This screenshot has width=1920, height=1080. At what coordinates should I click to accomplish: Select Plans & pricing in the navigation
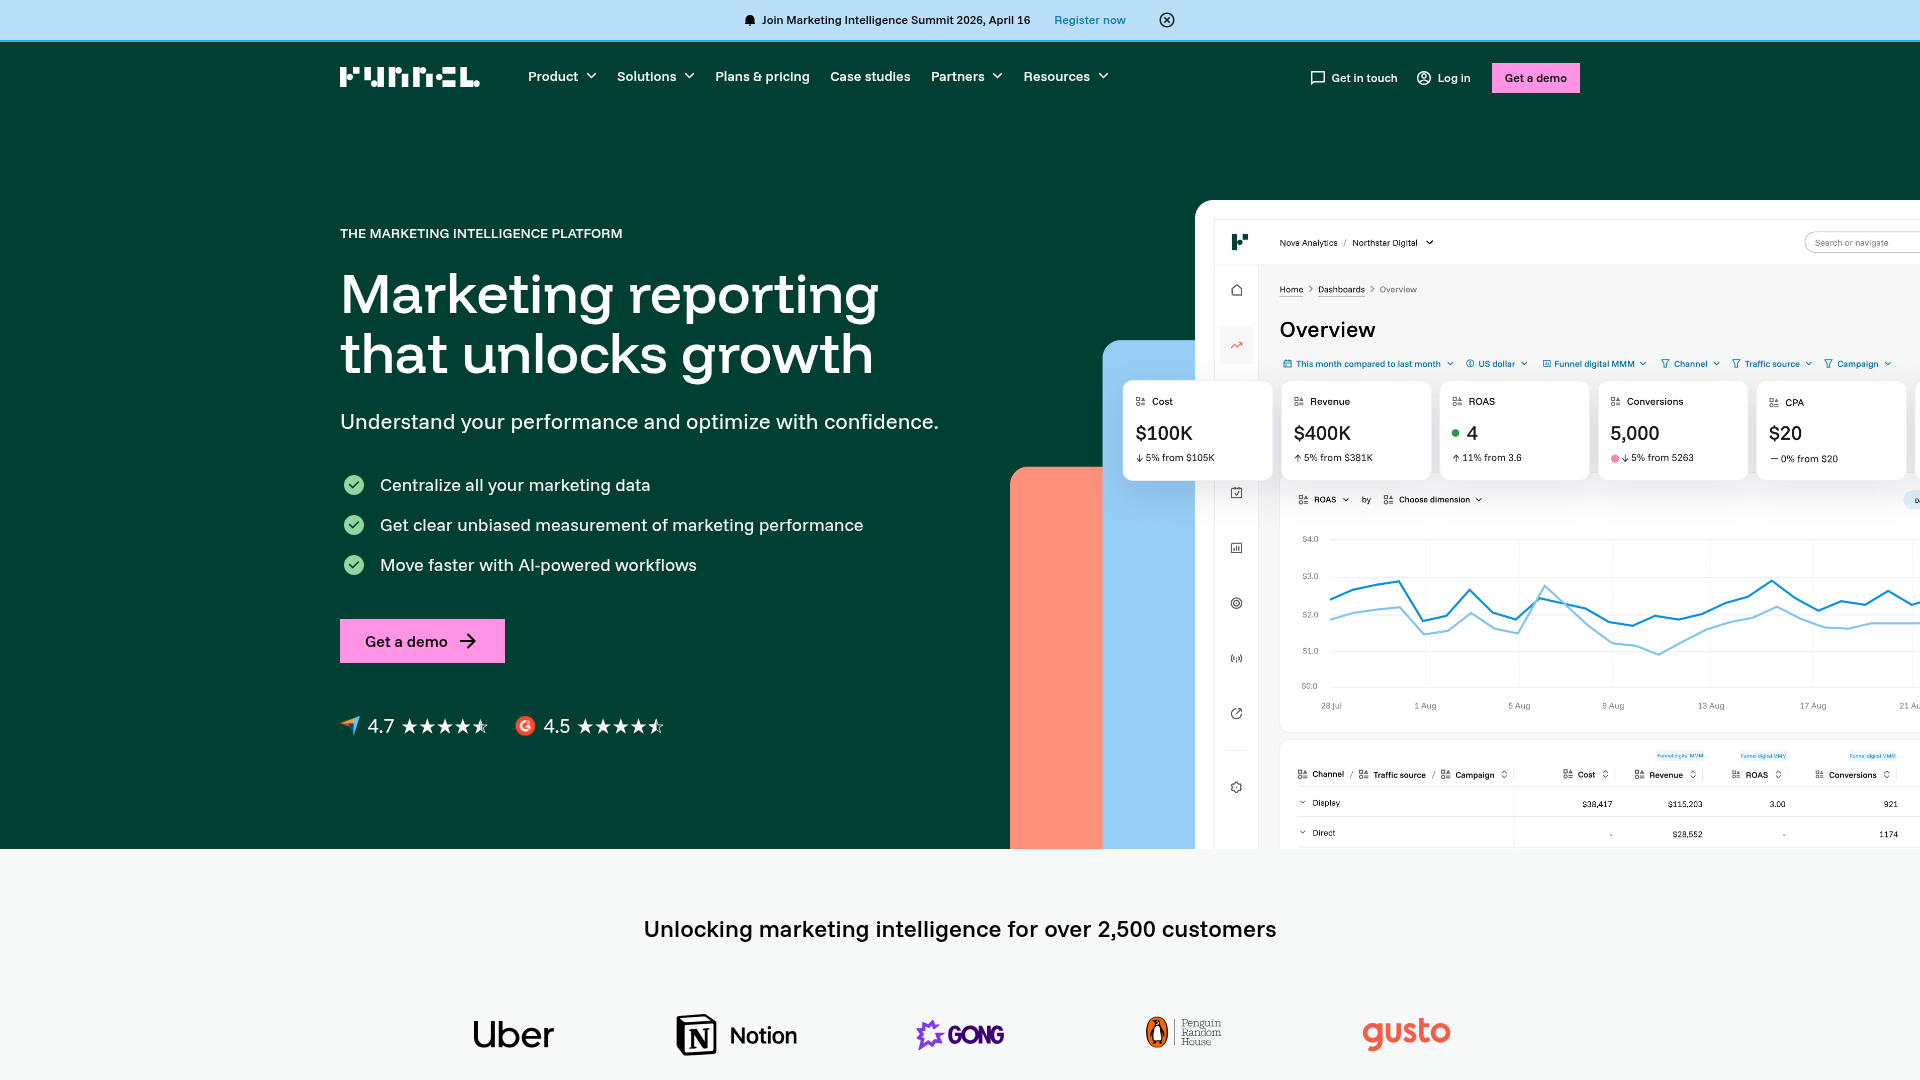762,76
